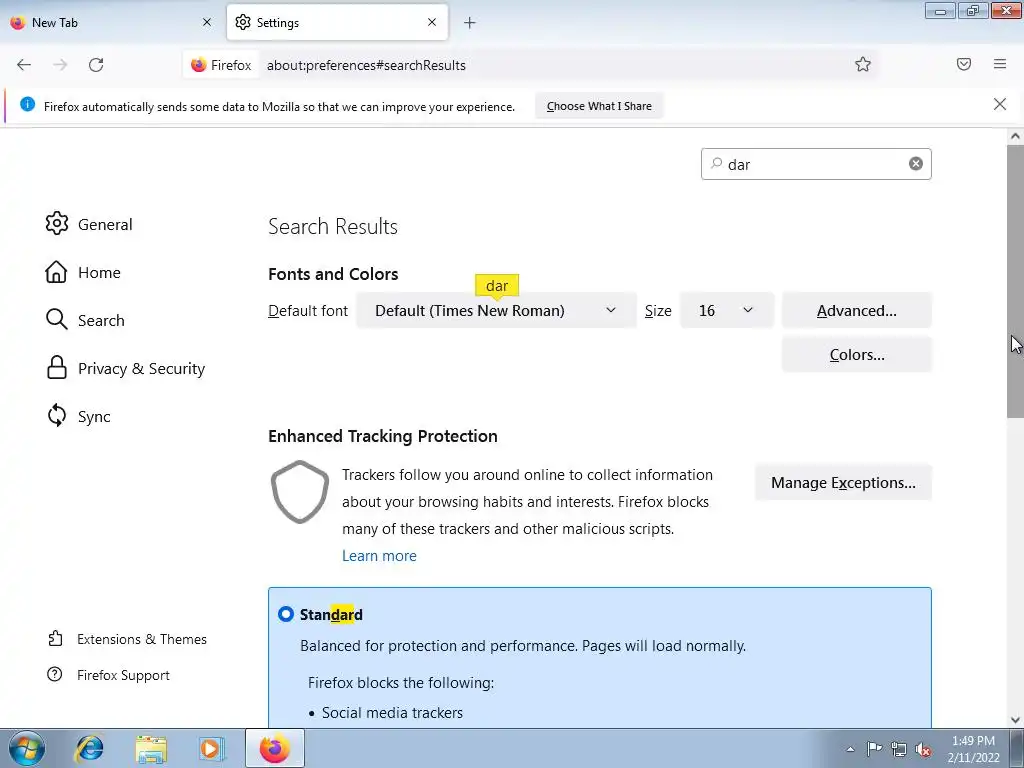The image size is (1024, 768).
Task: Close the Settings tab
Action: pyautogui.click(x=432, y=22)
